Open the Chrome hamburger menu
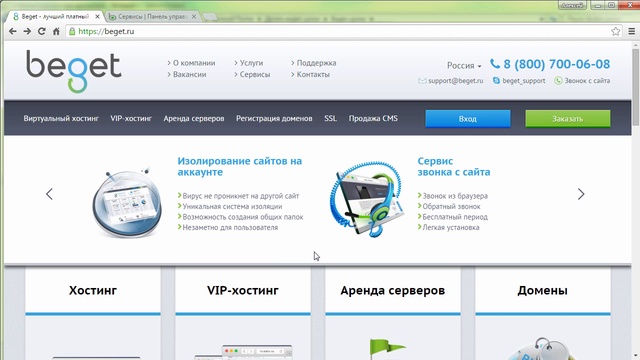The height and width of the screenshot is (360, 640). coord(631,31)
